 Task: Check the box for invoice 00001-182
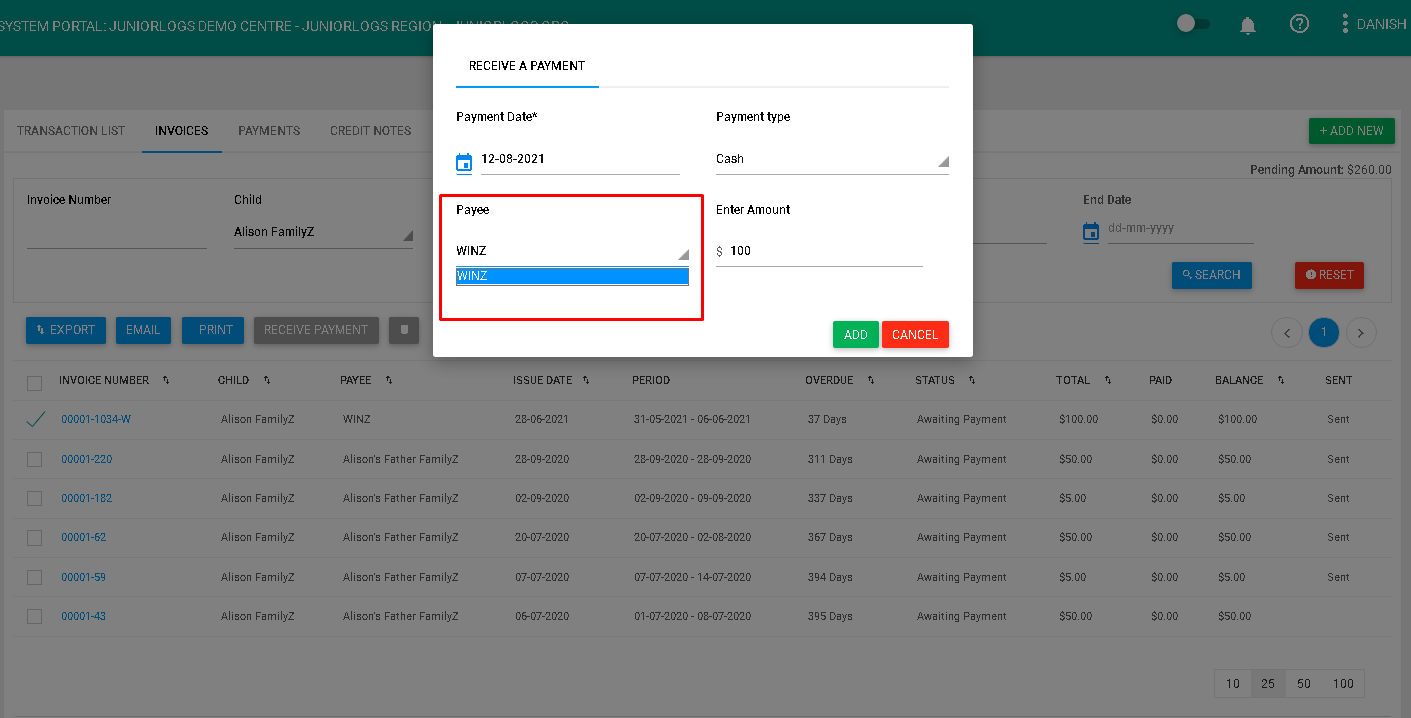coord(35,498)
